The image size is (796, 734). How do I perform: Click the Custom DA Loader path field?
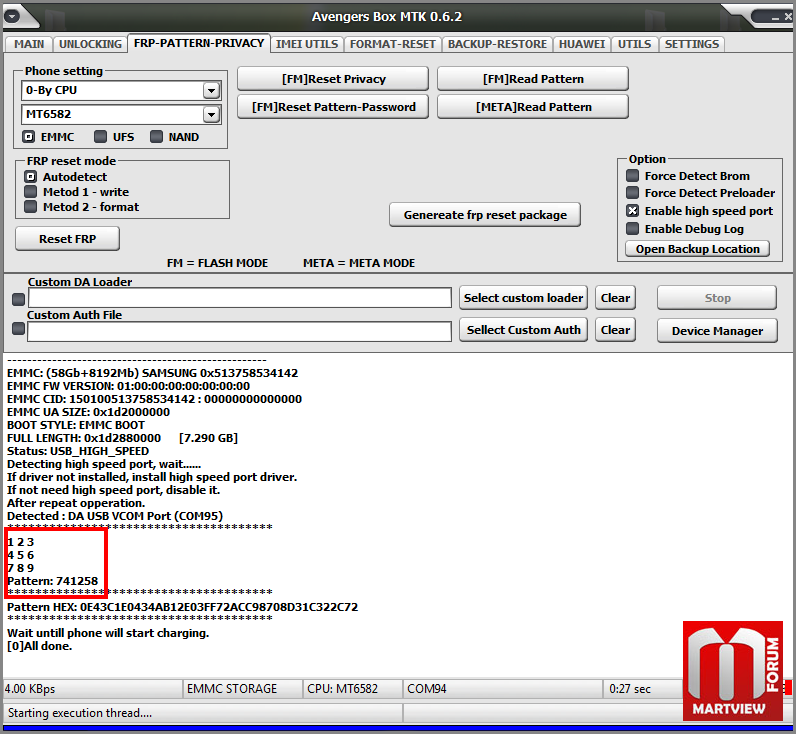tap(240, 298)
